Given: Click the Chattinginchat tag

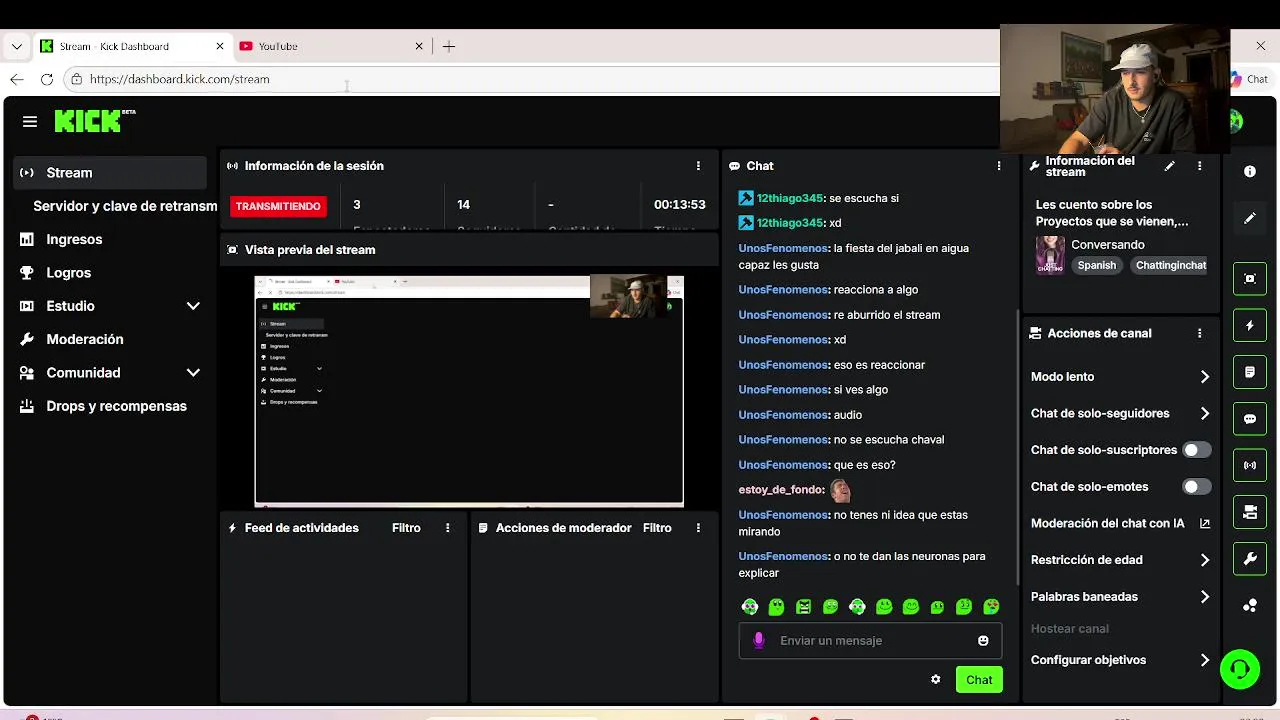Looking at the screenshot, I should pyautogui.click(x=1170, y=265).
